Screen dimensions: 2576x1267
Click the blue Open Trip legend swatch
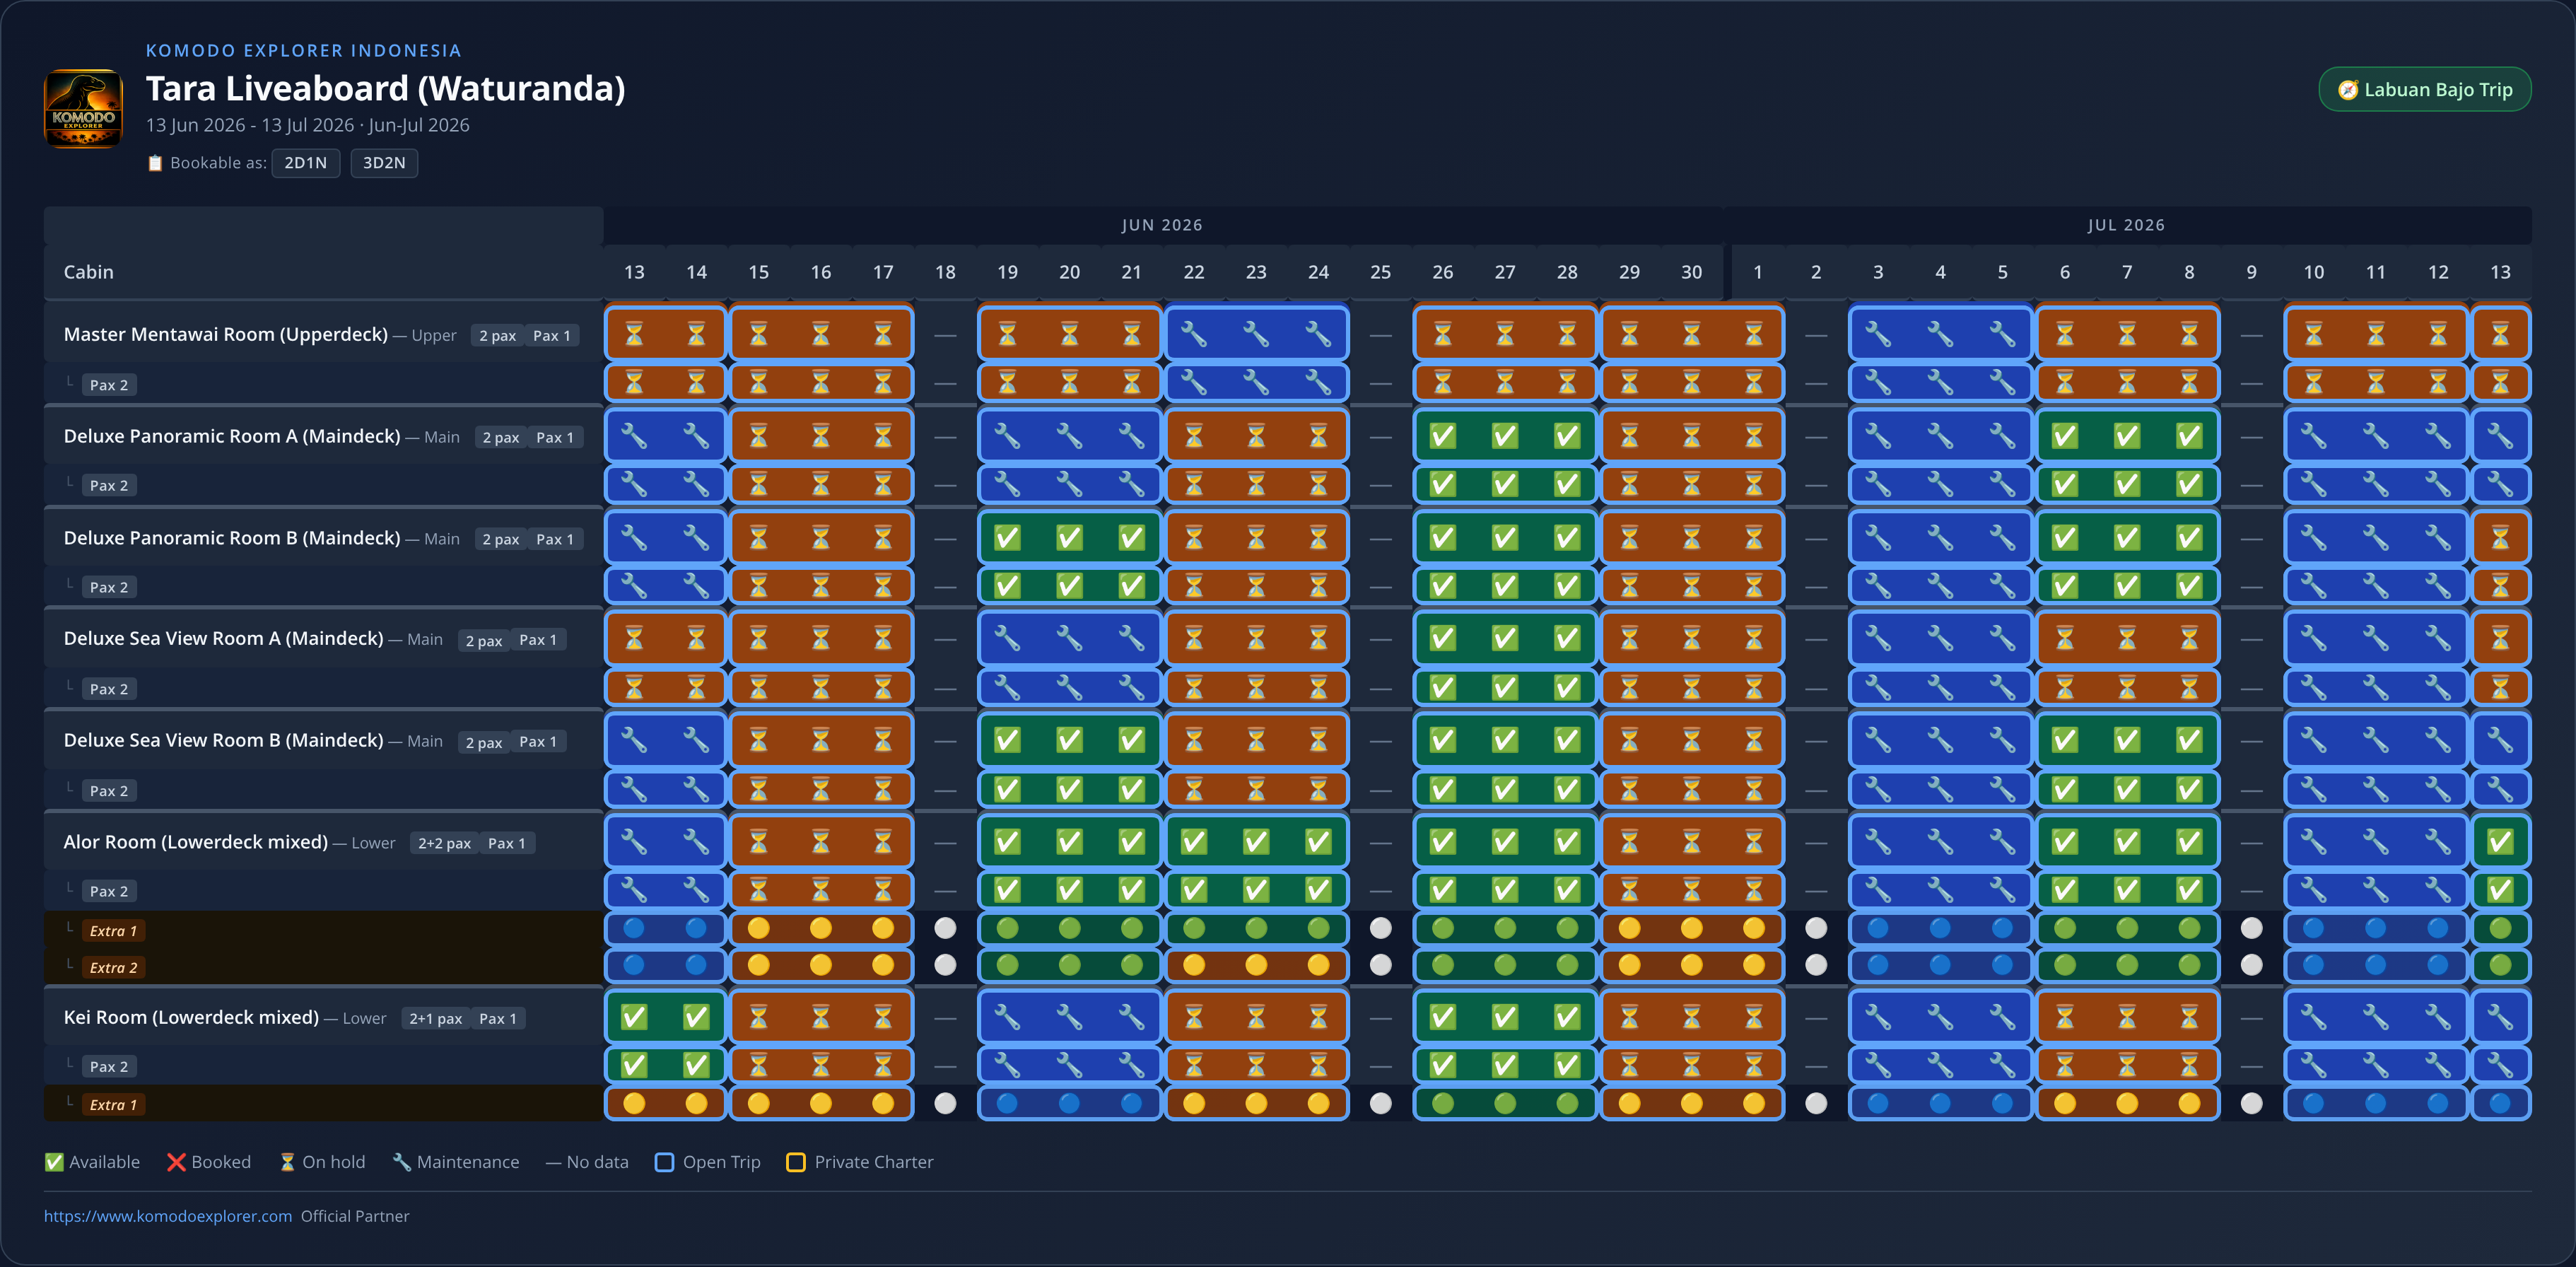click(x=664, y=1162)
